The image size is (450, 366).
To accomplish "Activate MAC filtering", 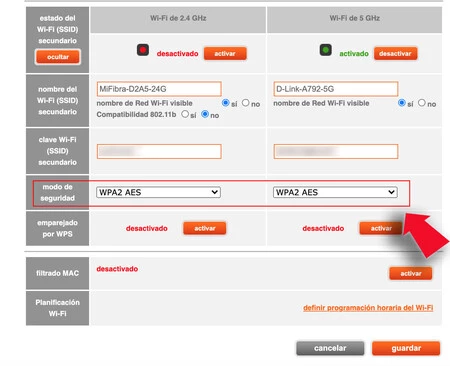I will pos(411,273).
